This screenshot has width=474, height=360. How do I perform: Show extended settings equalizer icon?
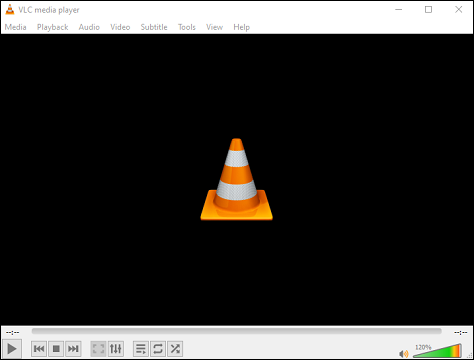(116, 349)
